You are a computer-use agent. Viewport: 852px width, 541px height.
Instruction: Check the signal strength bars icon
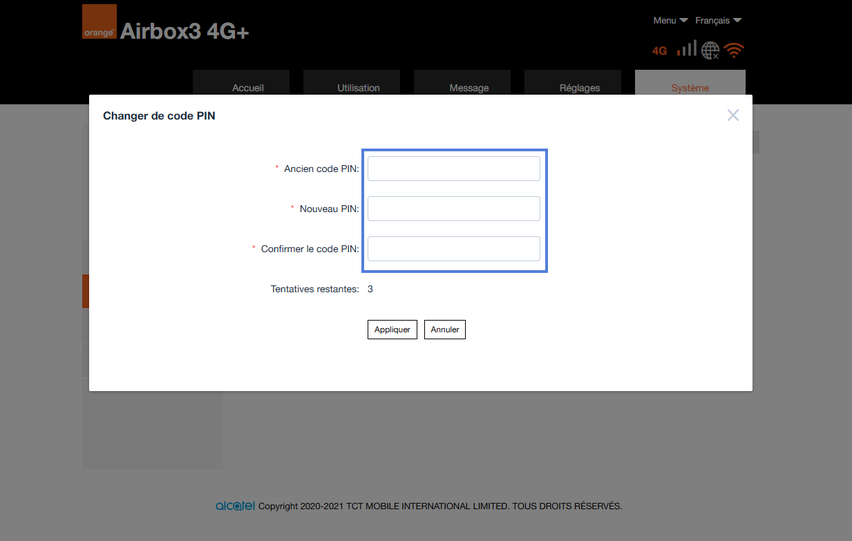tap(686, 49)
